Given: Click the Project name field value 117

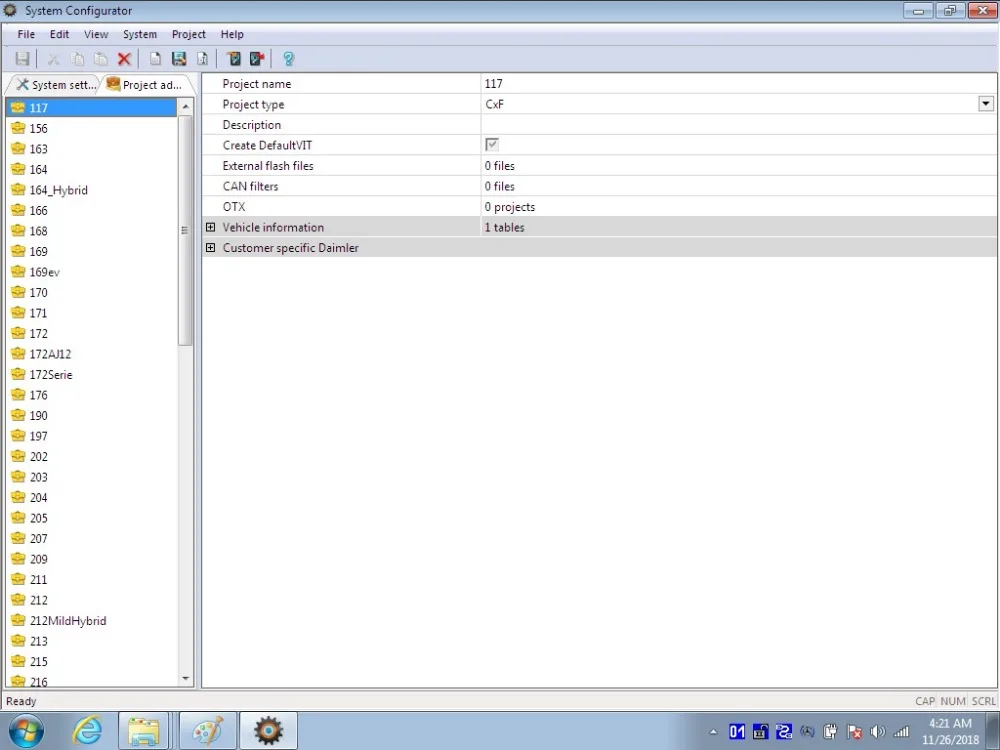Looking at the screenshot, I should coord(739,84).
